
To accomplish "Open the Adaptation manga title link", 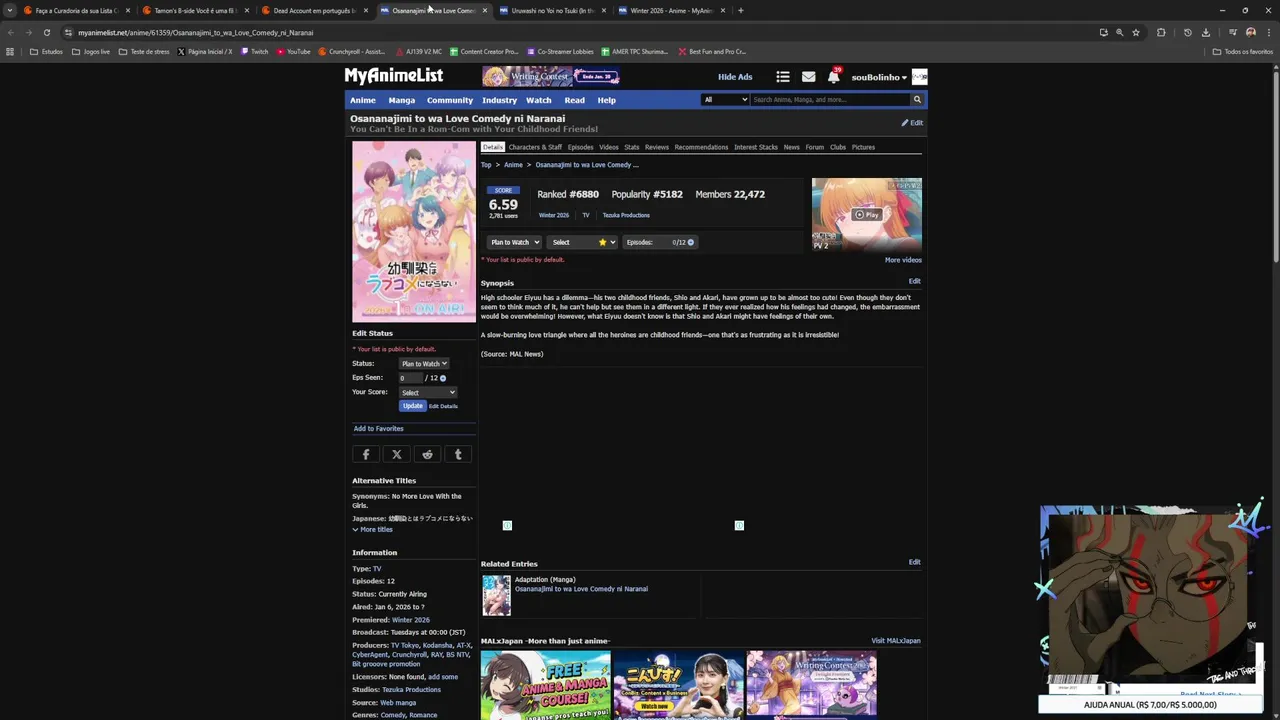I will (x=581, y=589).
